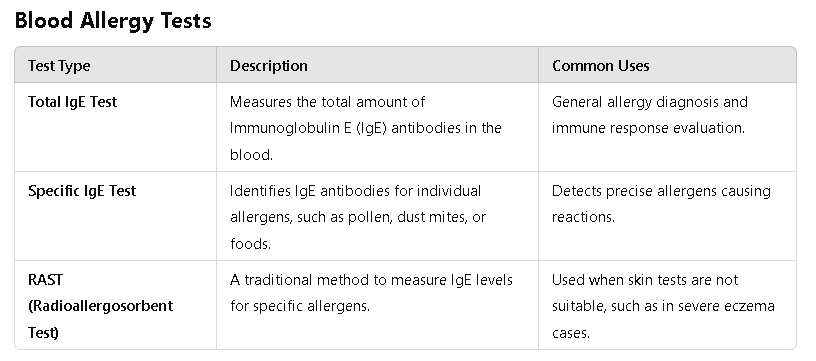This screenshot has width=816, height=361.
Task: Click 'for specific allergens.' in RAST row
Action: [300, 306]
